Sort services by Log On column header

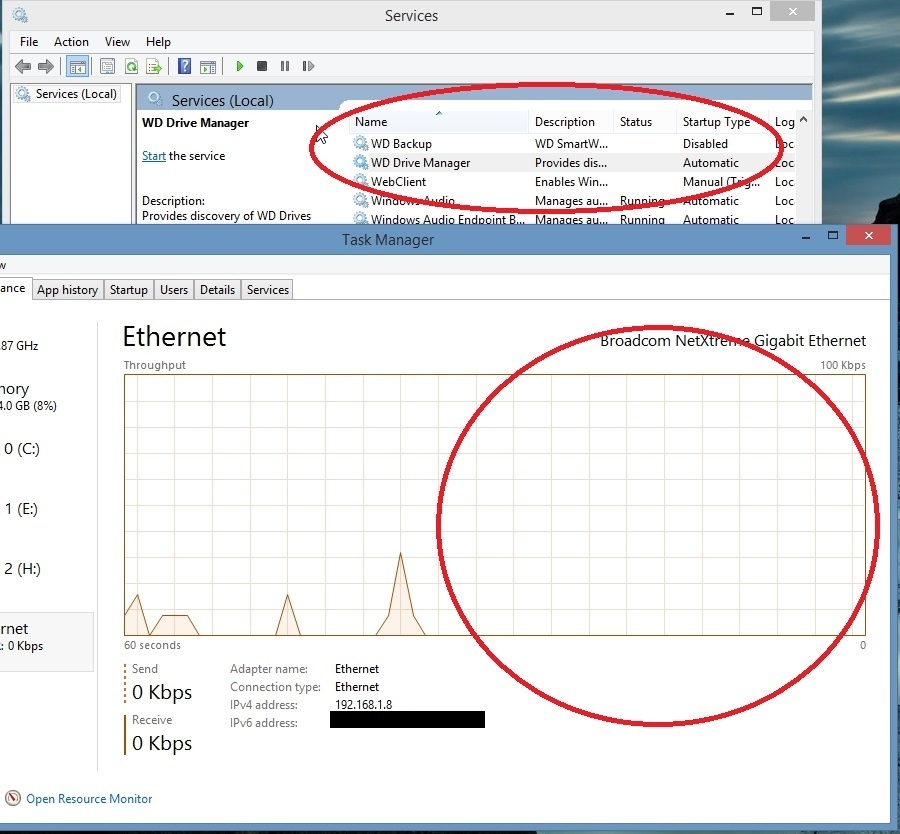tap(783, 122)
